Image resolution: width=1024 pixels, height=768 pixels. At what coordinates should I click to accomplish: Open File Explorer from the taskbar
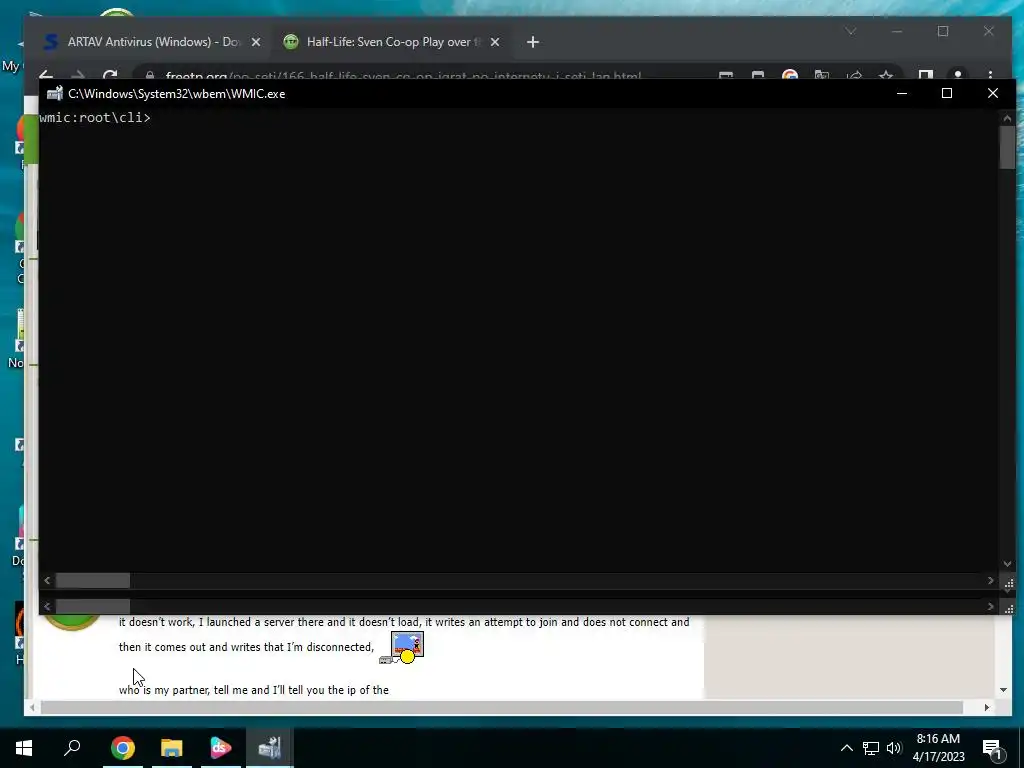[172, 748]
